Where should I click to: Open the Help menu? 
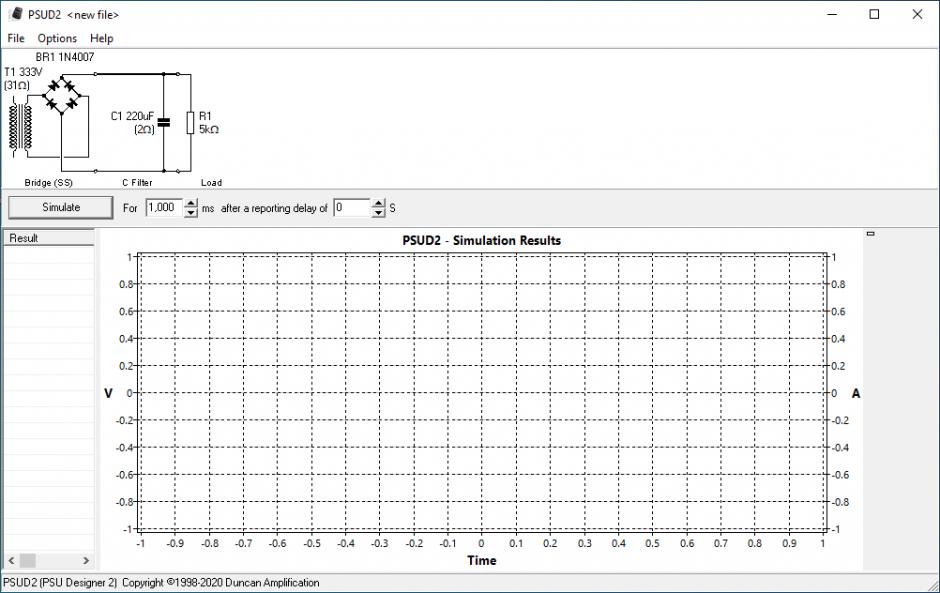[x=101, y=38]
